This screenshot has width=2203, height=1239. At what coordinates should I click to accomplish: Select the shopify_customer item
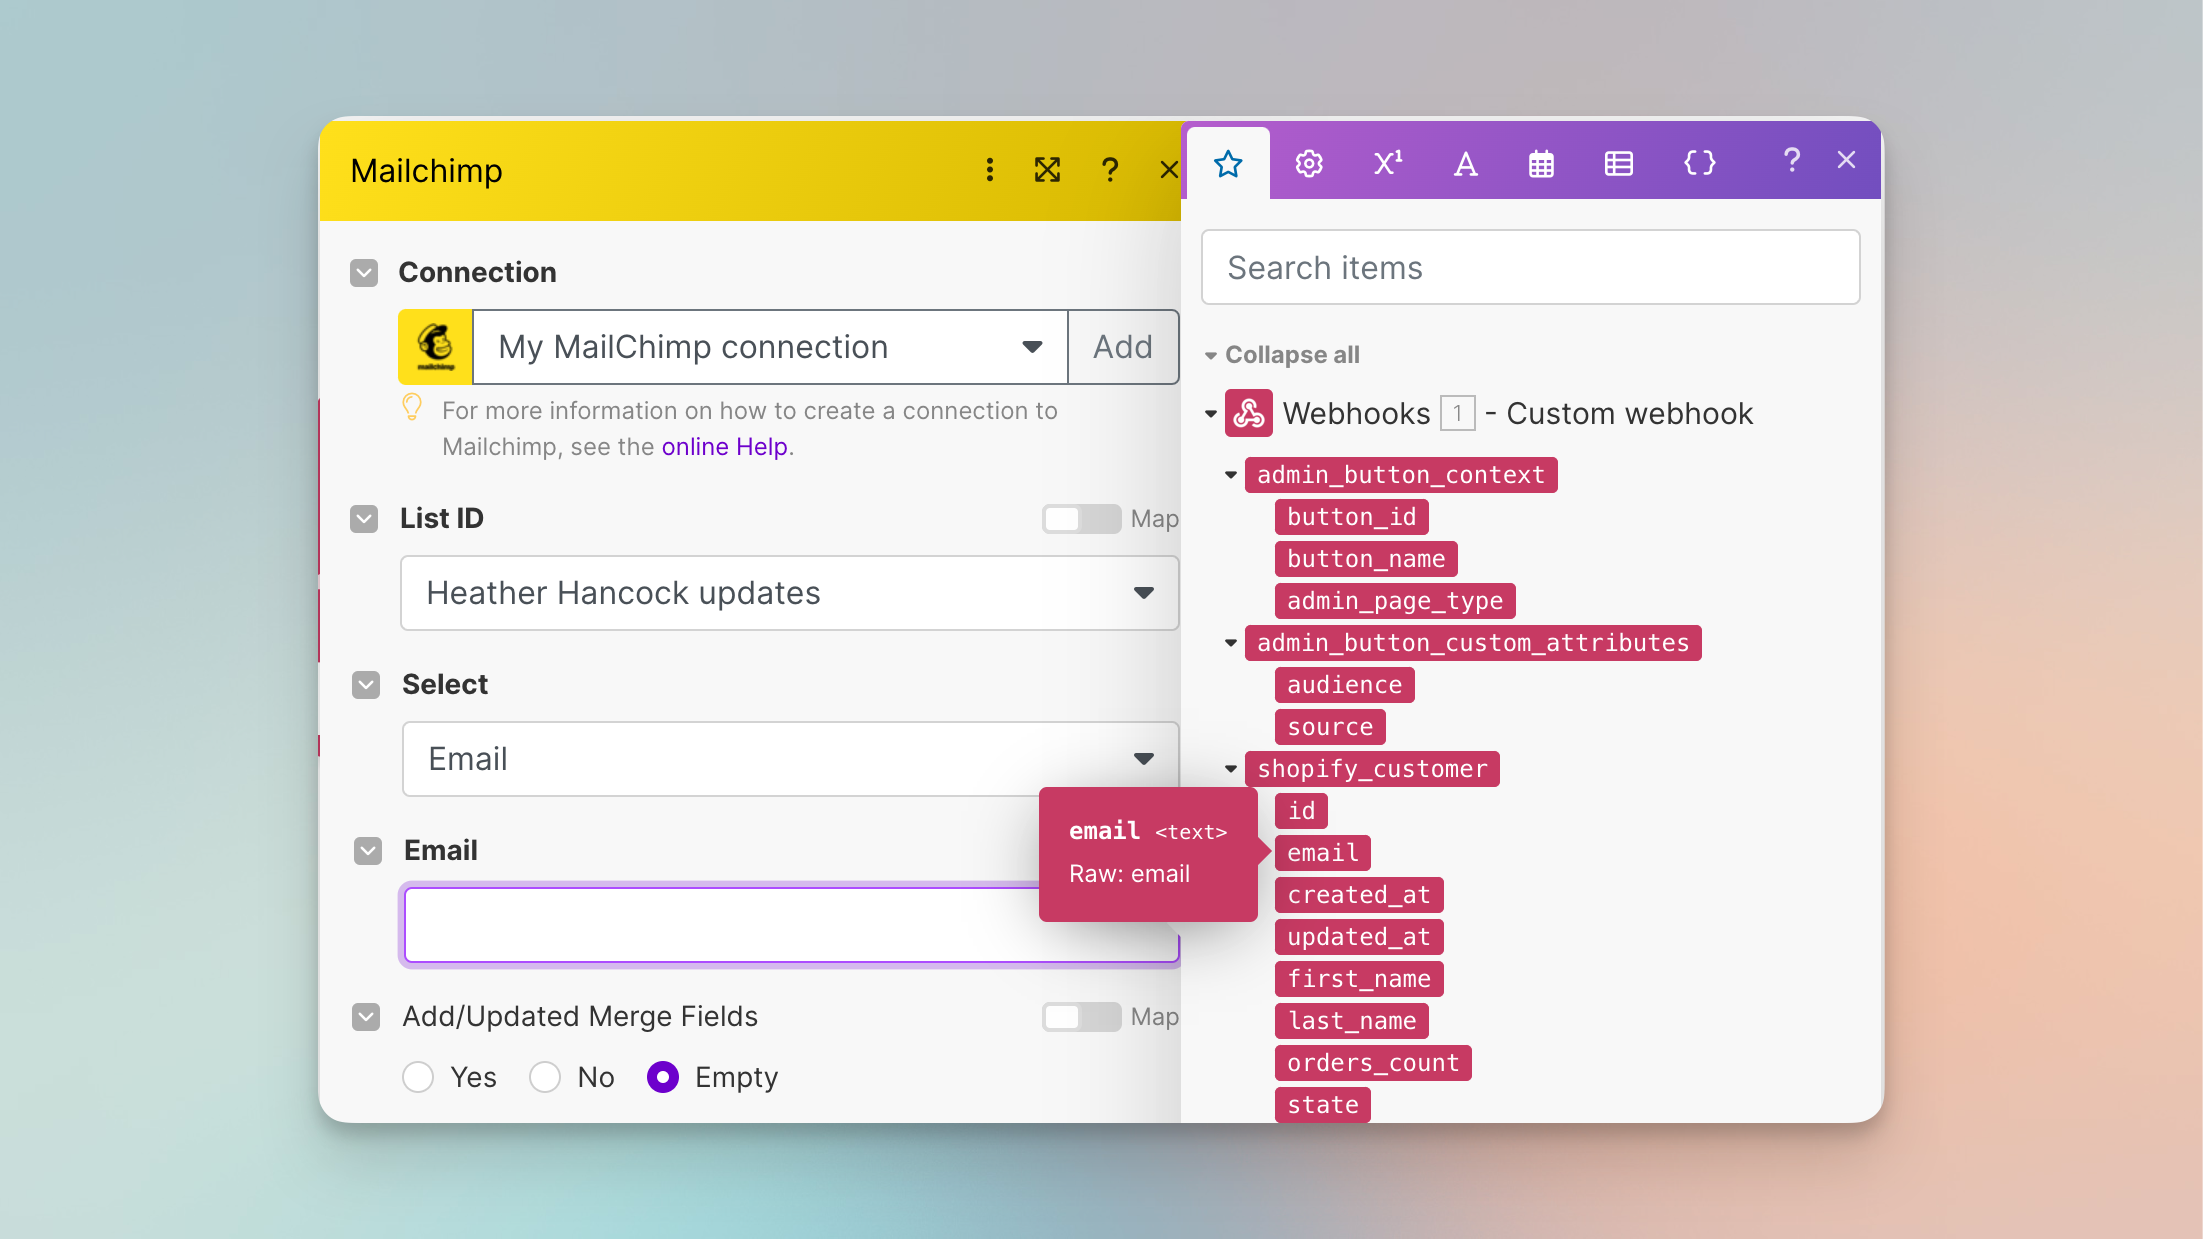(x=1371, y=769)
